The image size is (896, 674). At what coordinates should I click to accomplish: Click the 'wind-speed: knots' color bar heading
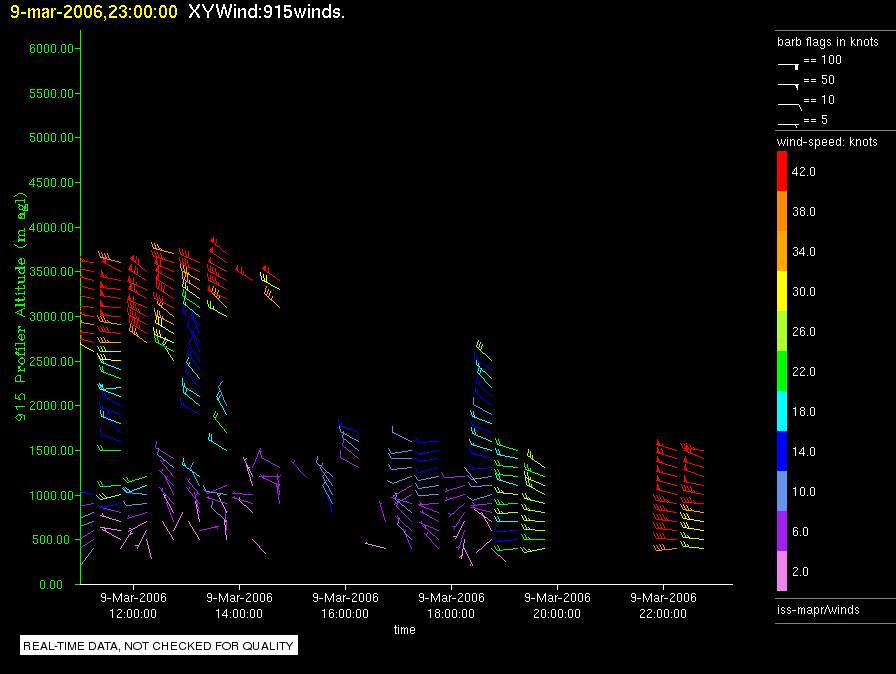click(827, 142)
